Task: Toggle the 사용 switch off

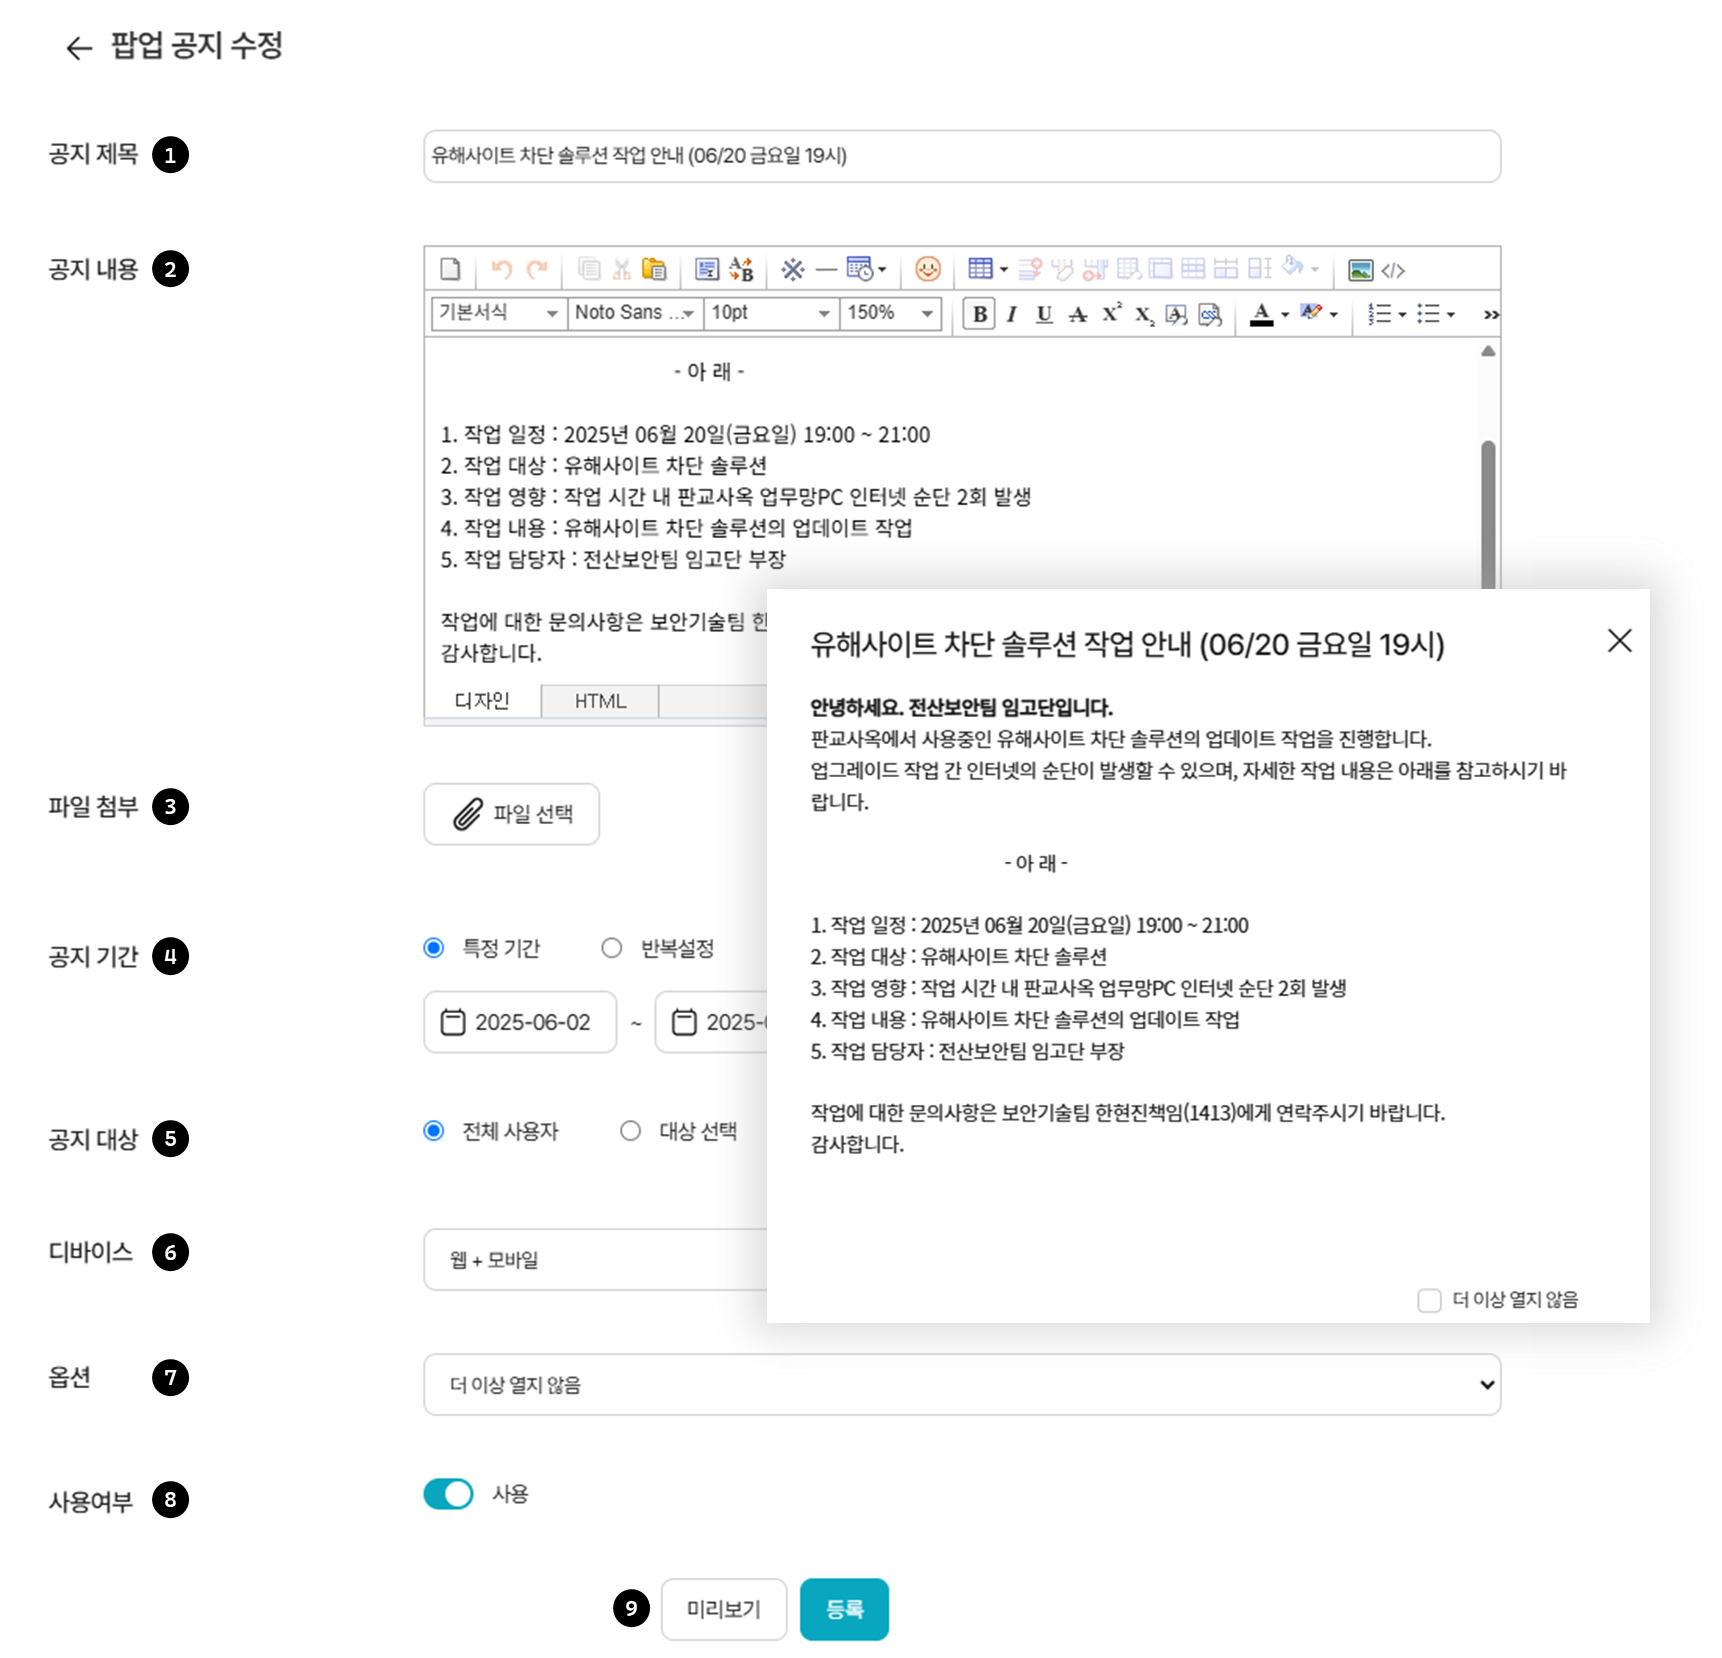Action: pos(448,1494)
